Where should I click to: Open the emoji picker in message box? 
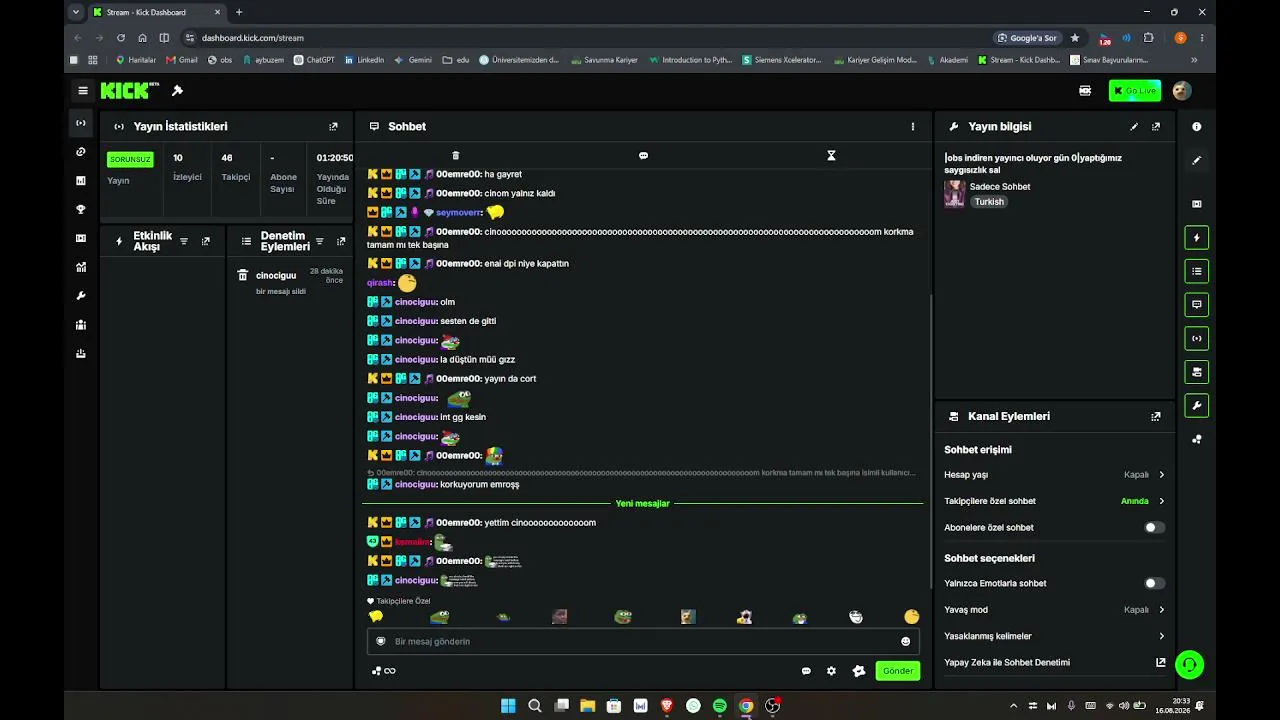tap(906, 641)
